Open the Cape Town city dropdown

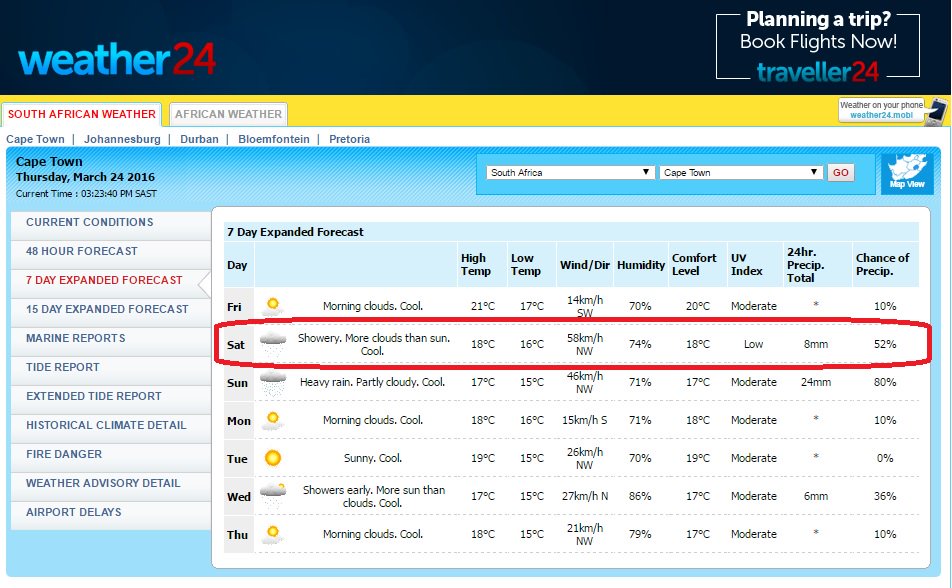point(741,173)
